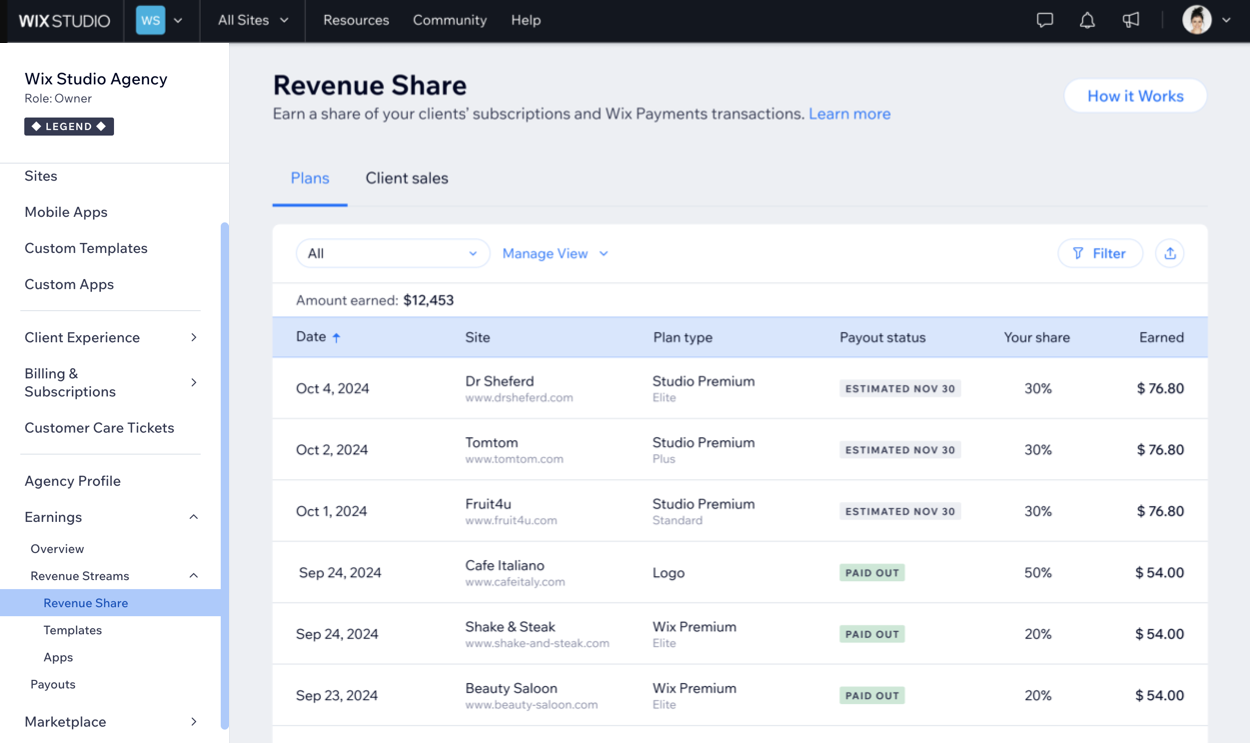
Task: Click Wix Studio Agency workspace name
Action: (96, 79)
